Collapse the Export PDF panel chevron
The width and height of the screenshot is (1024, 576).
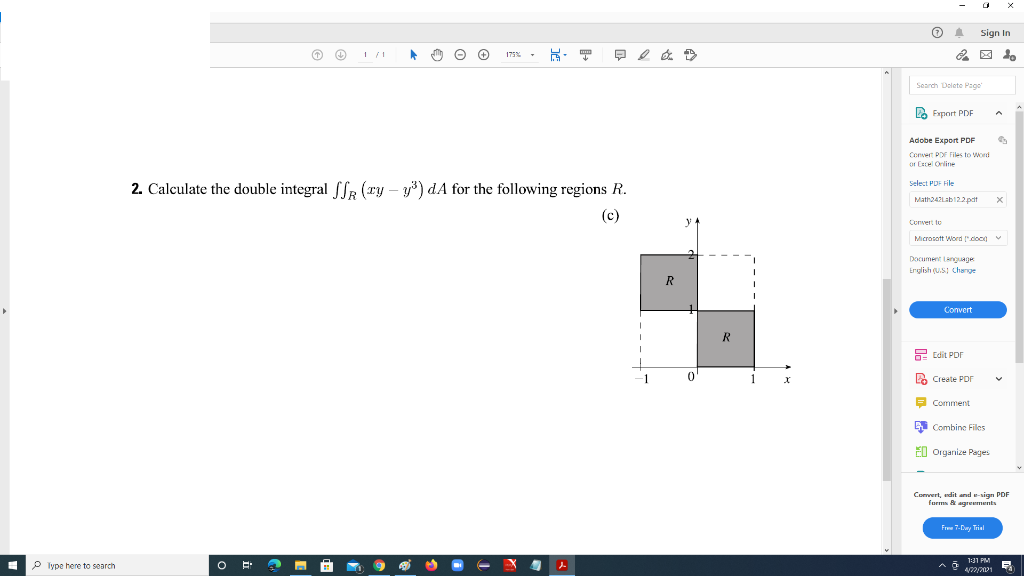(x=1000, y=113)
